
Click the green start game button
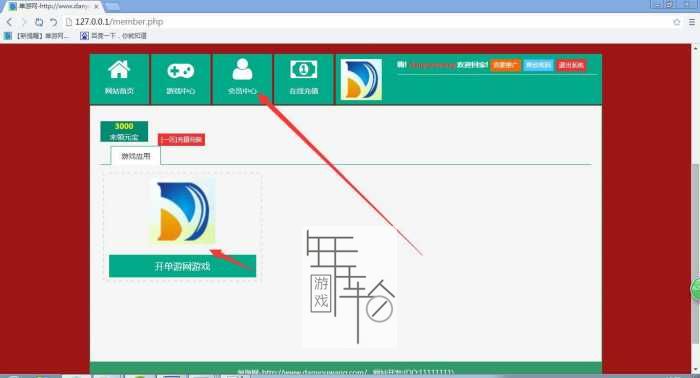coord(183,266)
